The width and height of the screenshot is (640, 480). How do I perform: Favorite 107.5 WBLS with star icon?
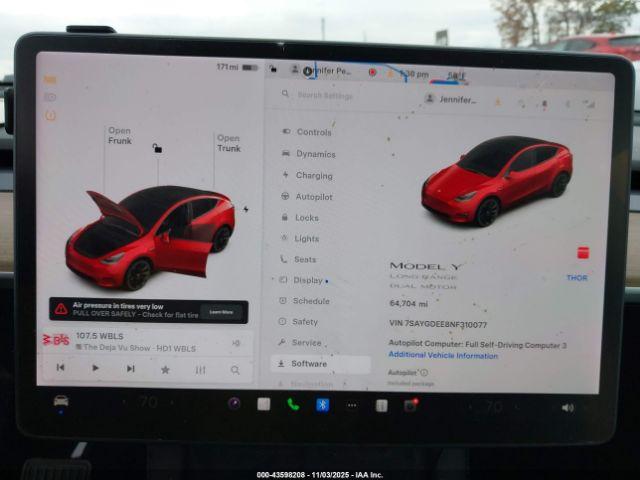(x=165, y=370)
